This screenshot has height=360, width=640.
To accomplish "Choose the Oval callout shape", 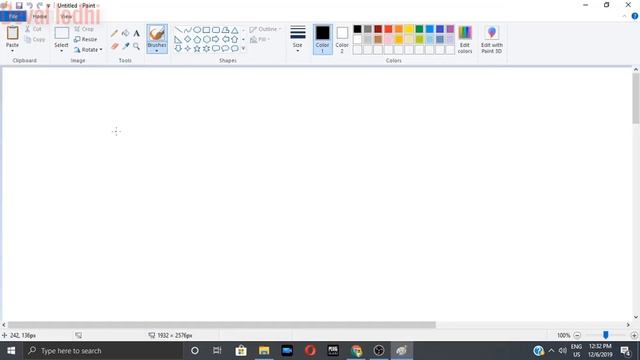I will (x=225, y=49).
